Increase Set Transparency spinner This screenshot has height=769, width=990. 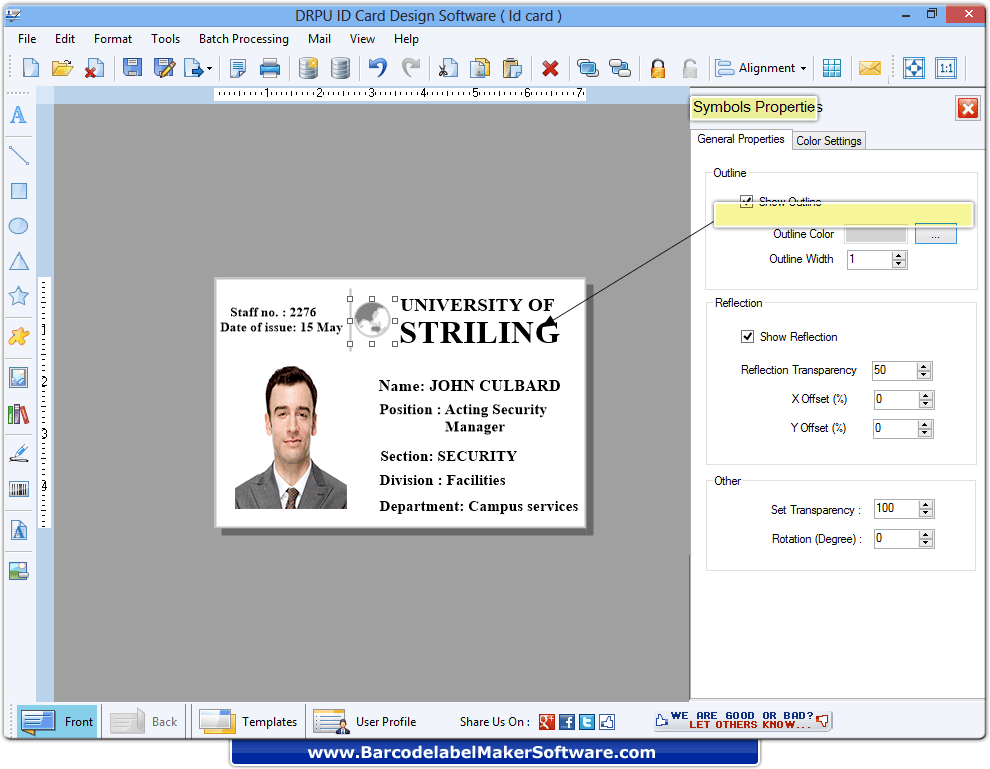(x=926, y=505)
